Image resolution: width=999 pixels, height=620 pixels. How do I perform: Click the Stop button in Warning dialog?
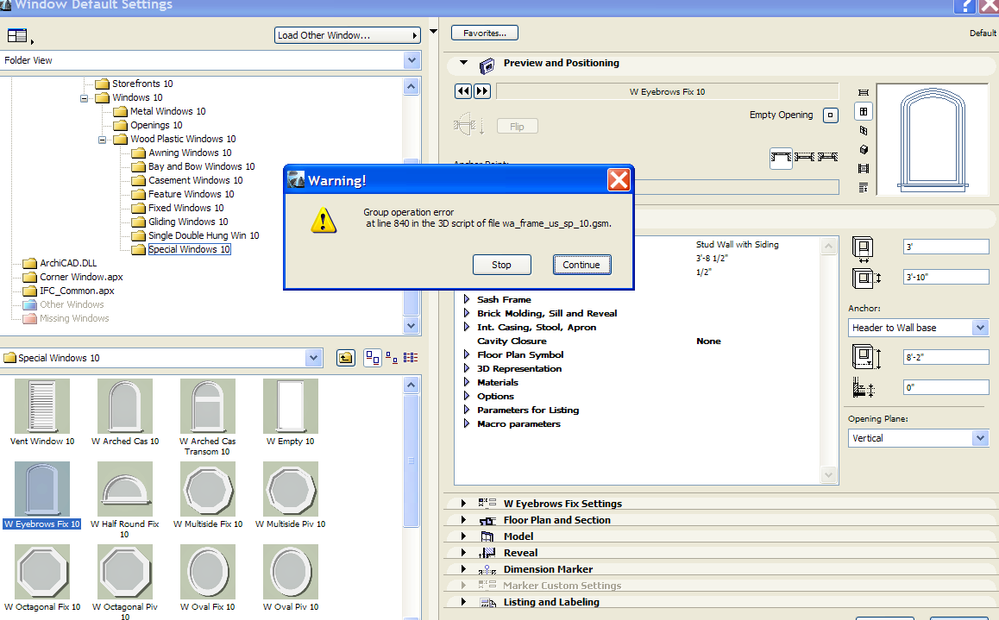[501, 264]
